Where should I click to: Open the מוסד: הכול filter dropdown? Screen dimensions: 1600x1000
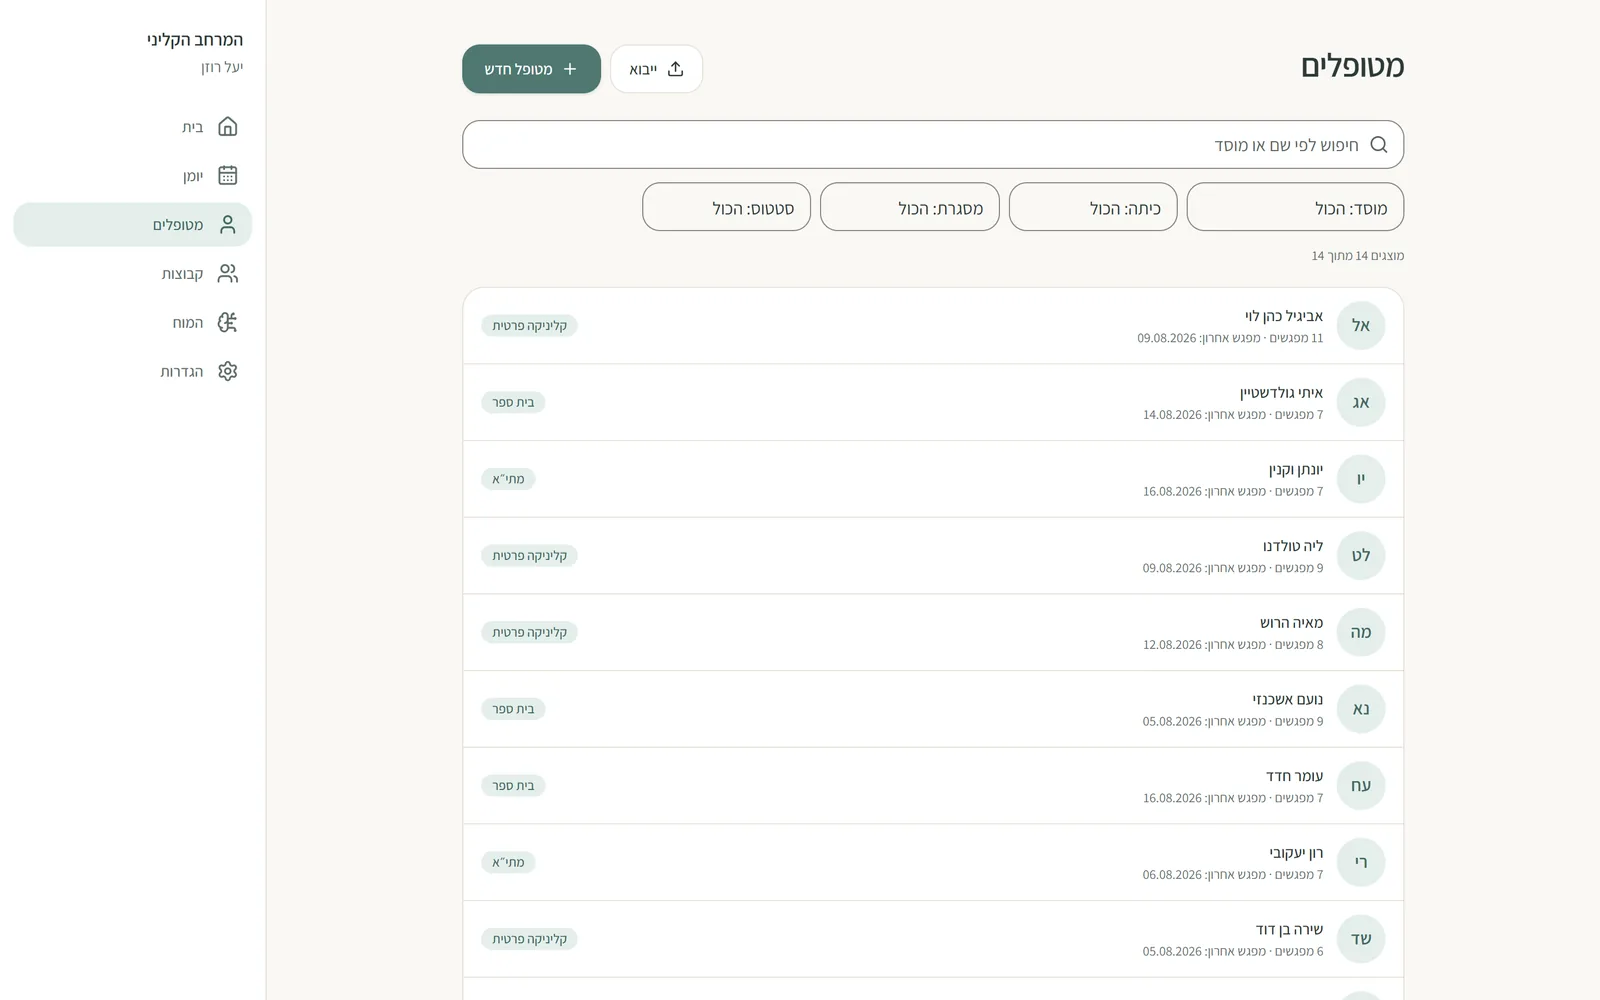pyautogui.click(x=1295, y=207)
